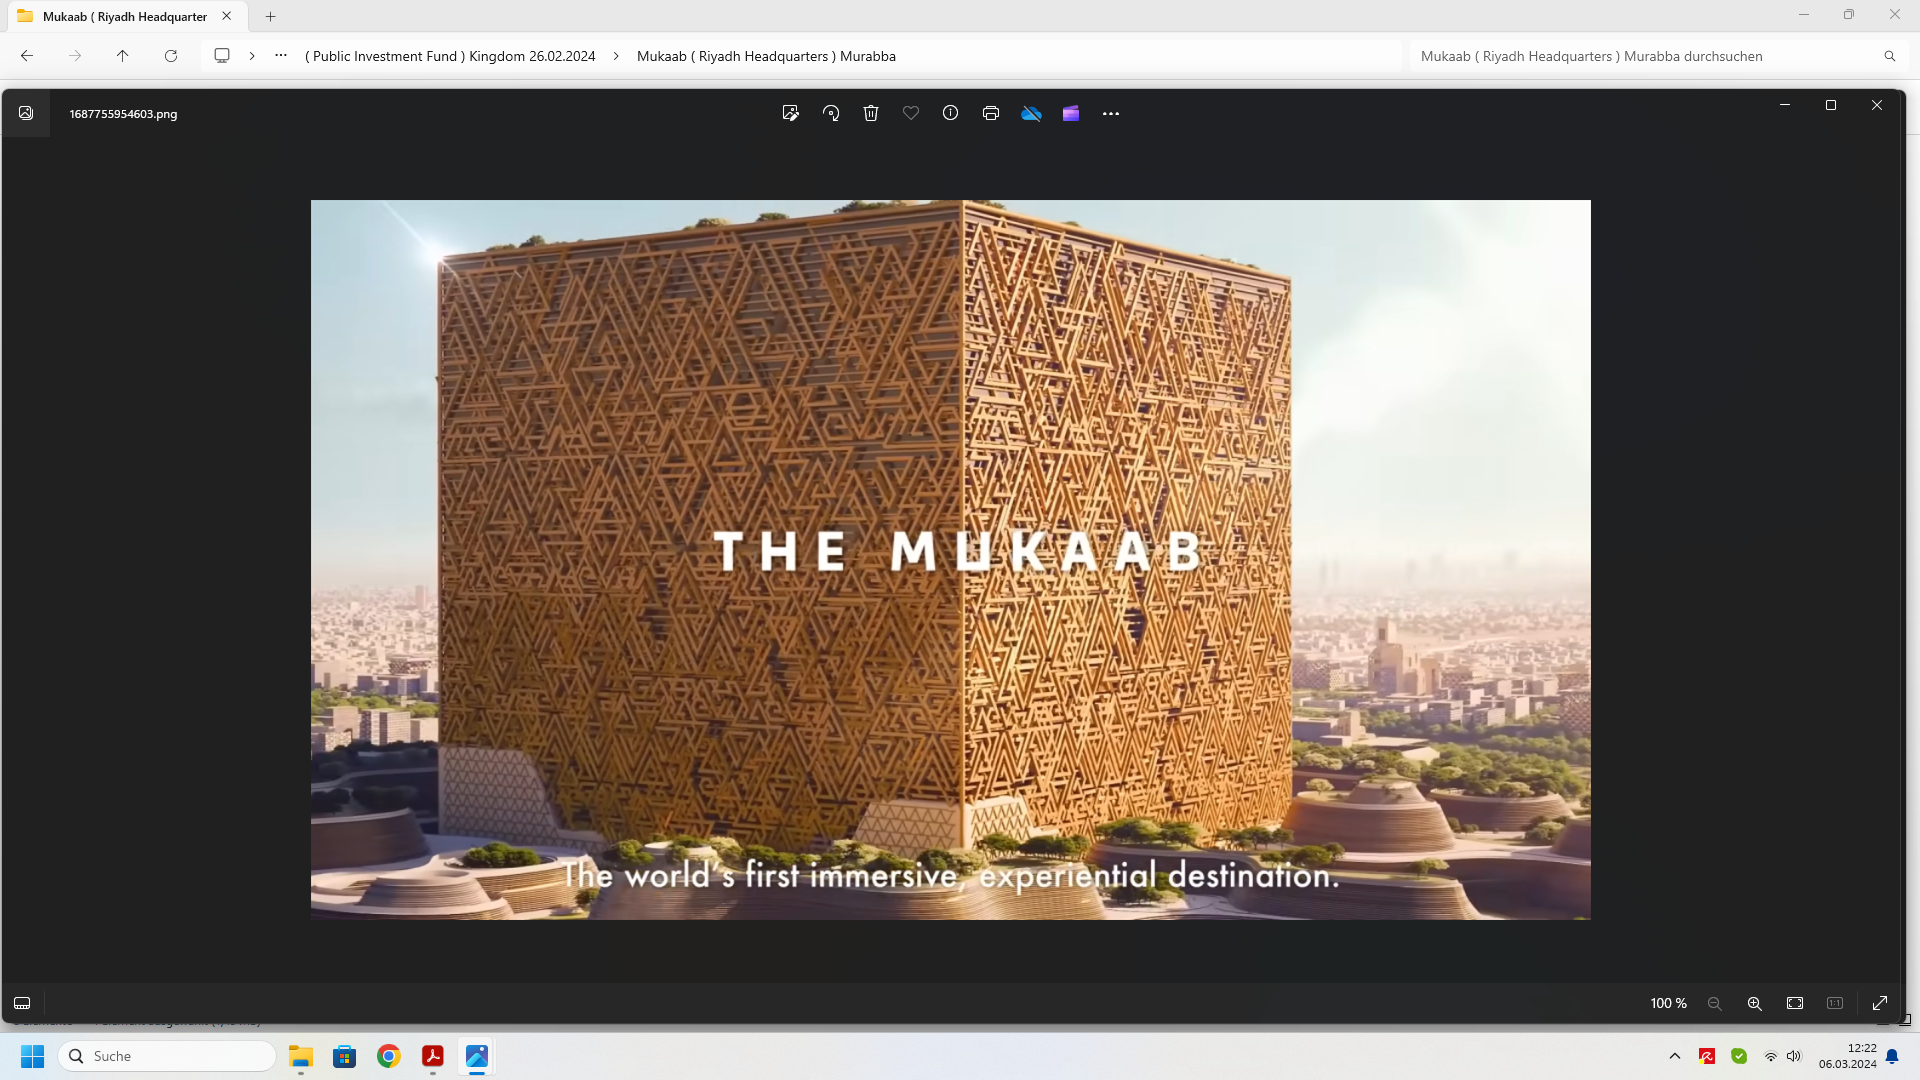Click the filename 1687755954603.png
Image resolution: width=1920 pixels, height=1080 pixels.
123,114
